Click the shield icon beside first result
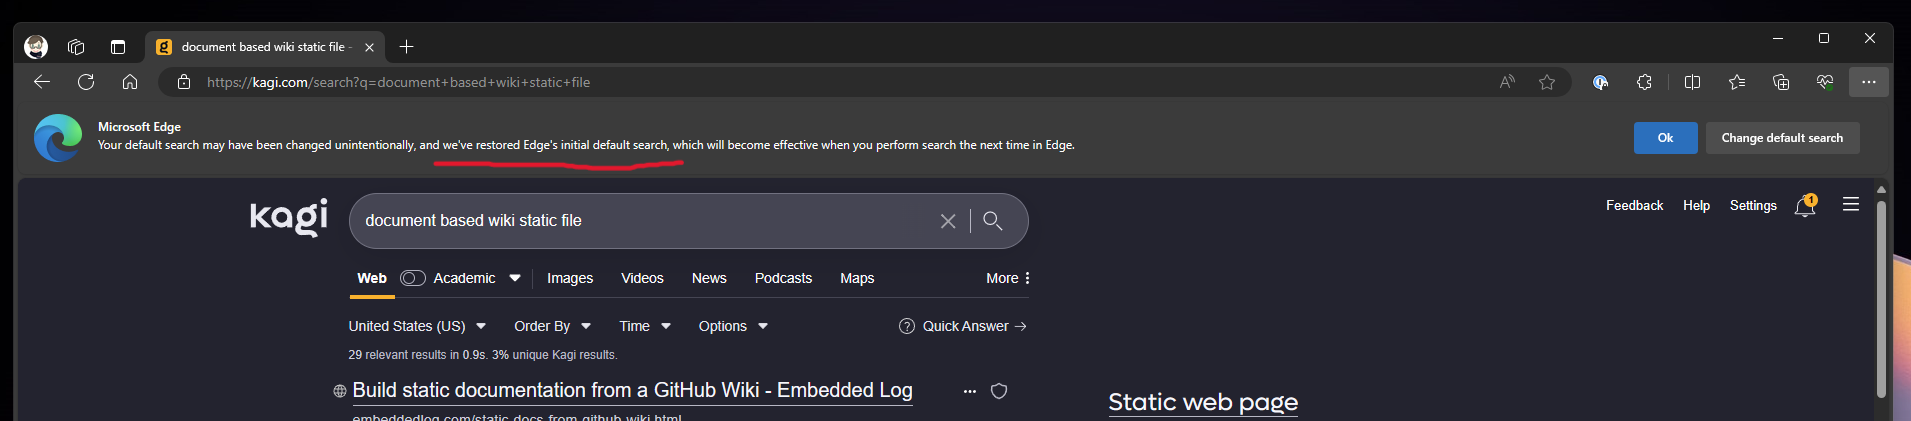This screenshot has width=1911, height=421. click(x=998, y=391)
